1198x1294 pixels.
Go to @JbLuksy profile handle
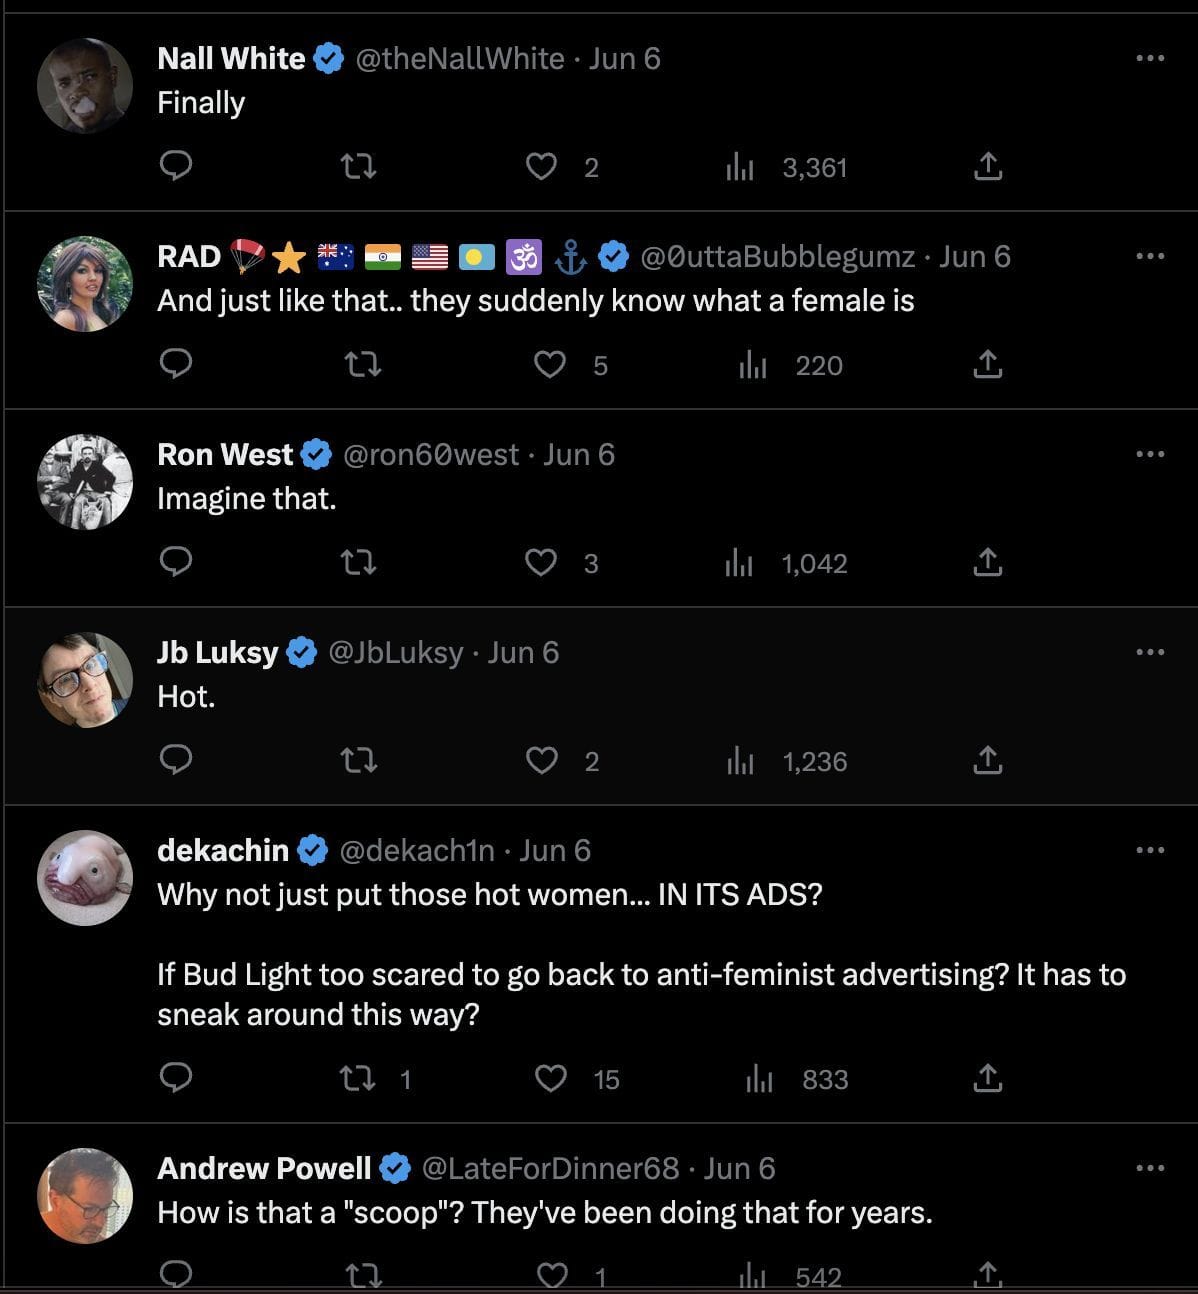pyautogui.click(x=395, y=653)
